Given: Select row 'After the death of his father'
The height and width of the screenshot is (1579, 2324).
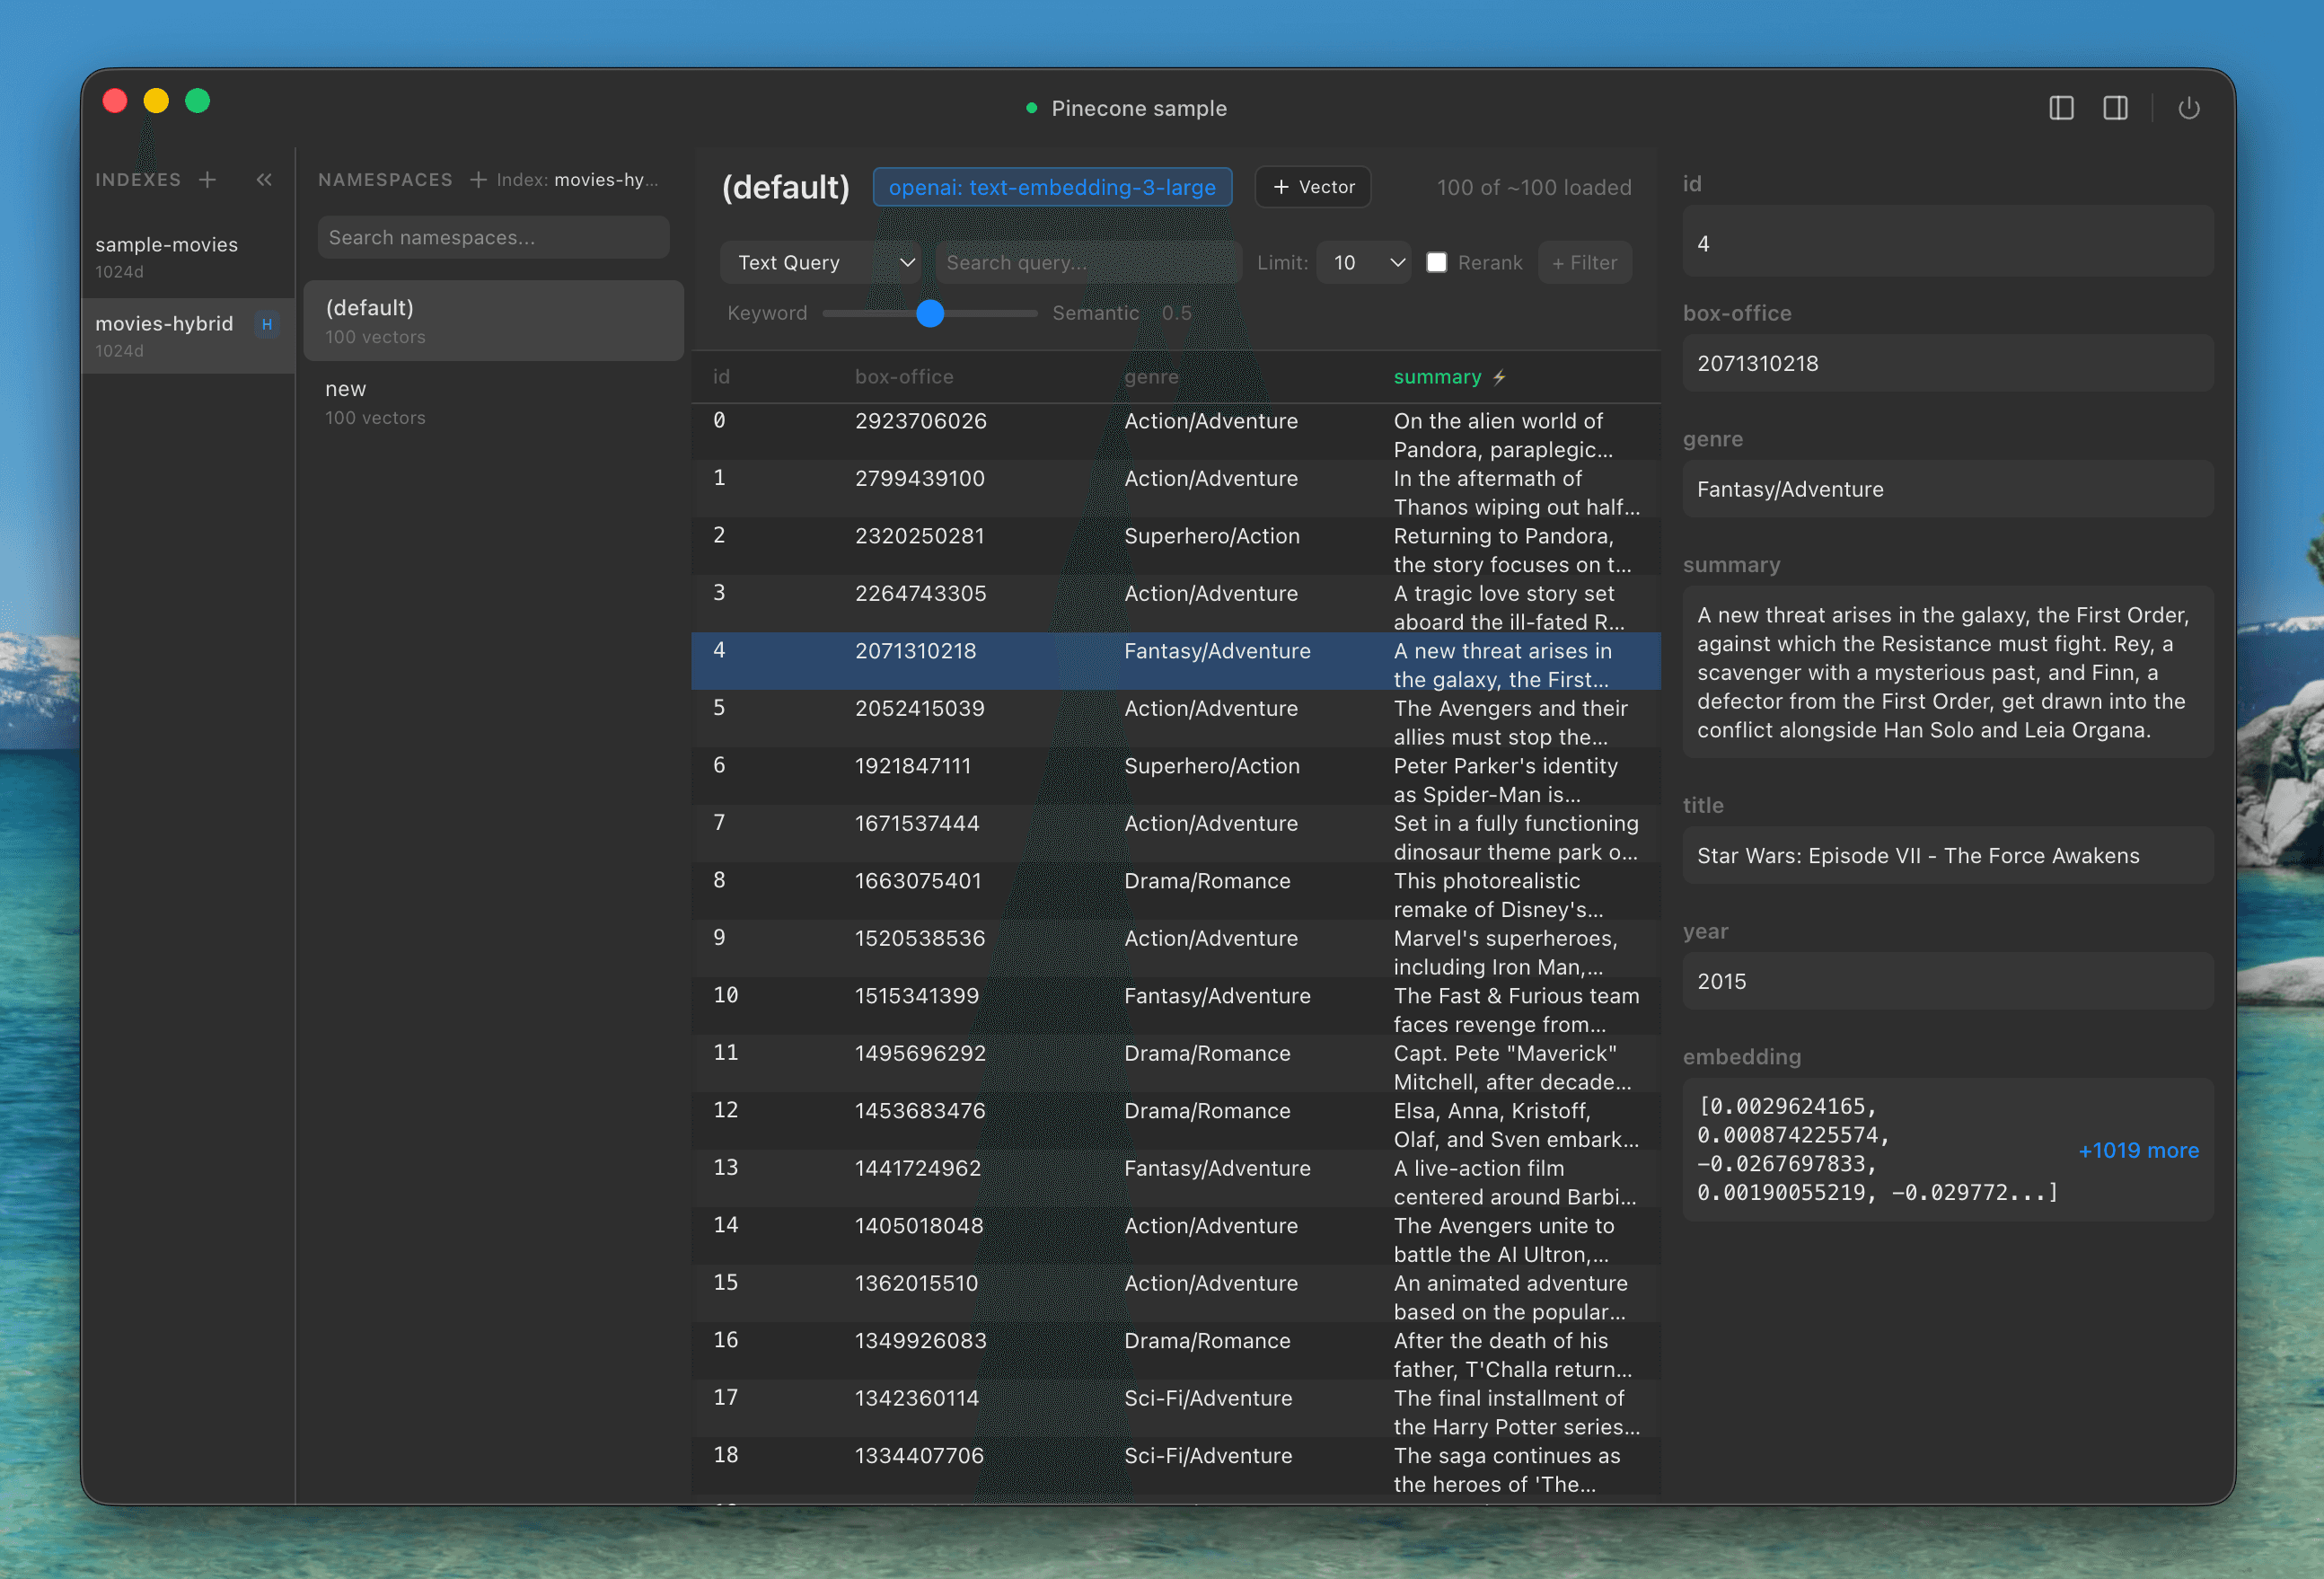Looking at the screenshot, I should coord(1176,1353).
